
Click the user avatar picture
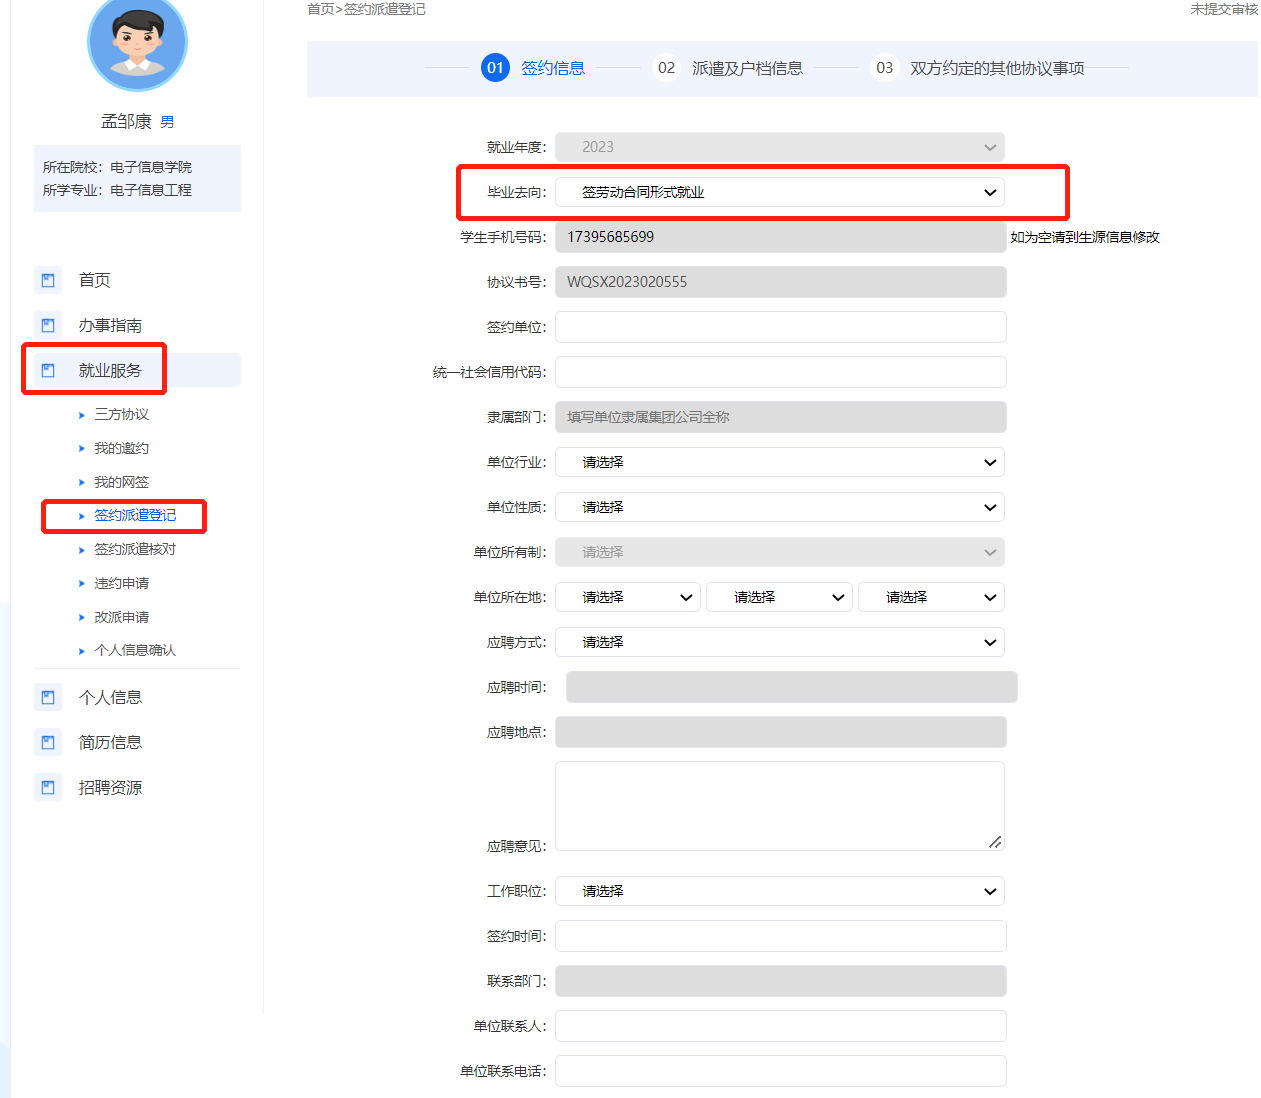pos(137,44)
